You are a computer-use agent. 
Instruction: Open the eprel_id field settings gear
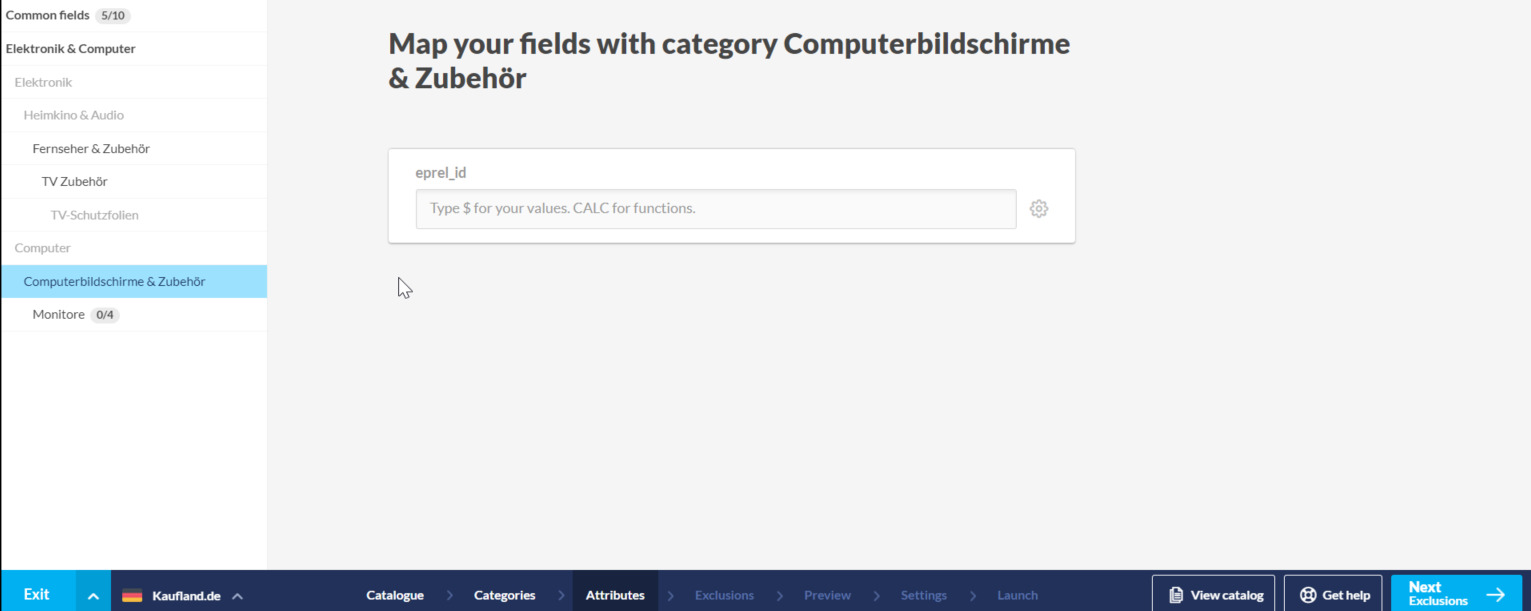tap(1039, 209)
